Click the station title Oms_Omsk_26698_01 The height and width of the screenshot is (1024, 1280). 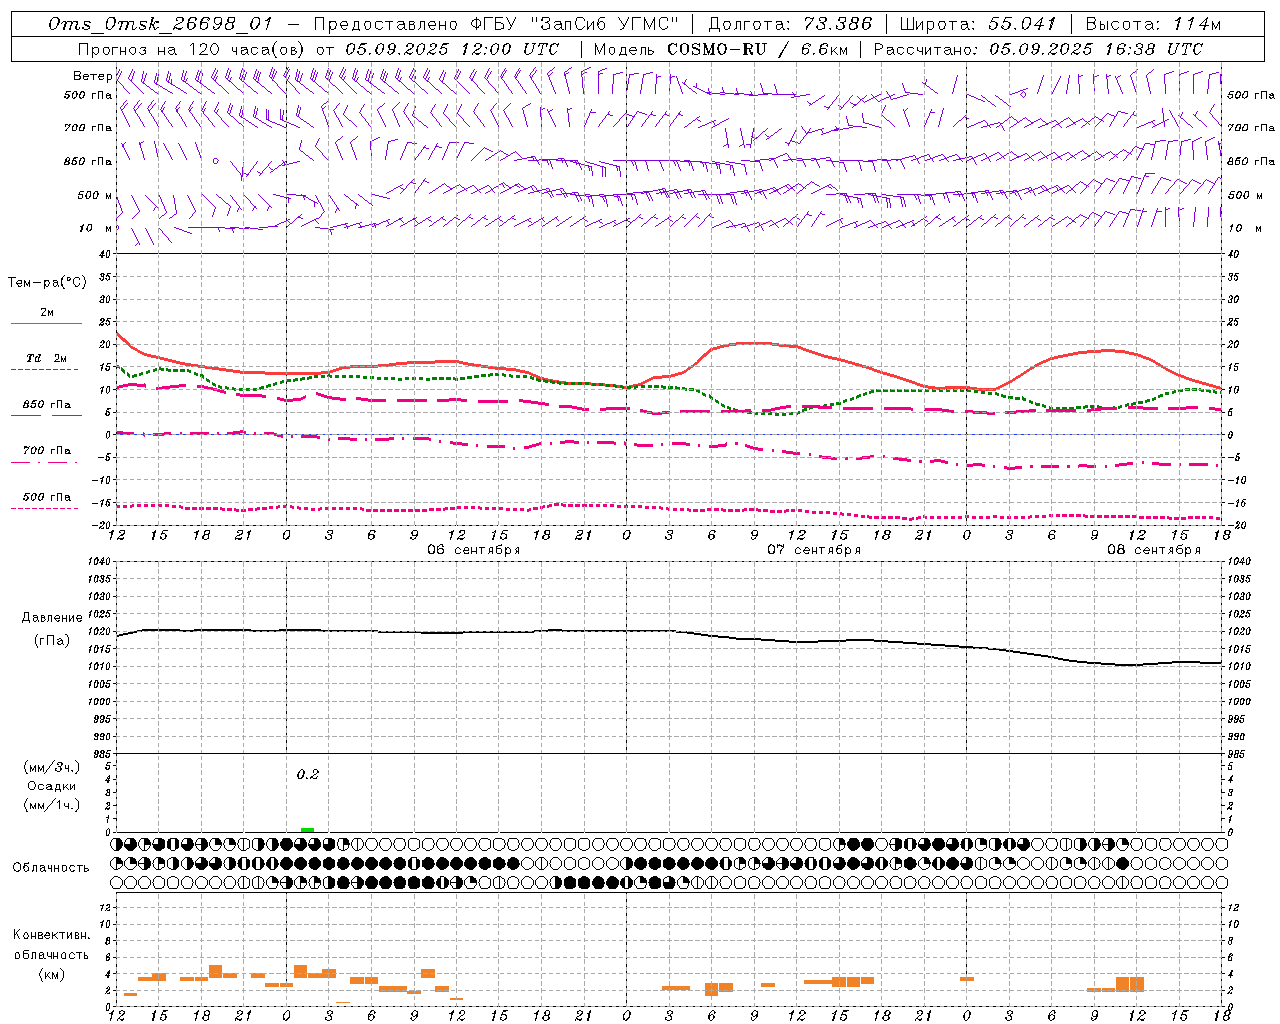160,24
